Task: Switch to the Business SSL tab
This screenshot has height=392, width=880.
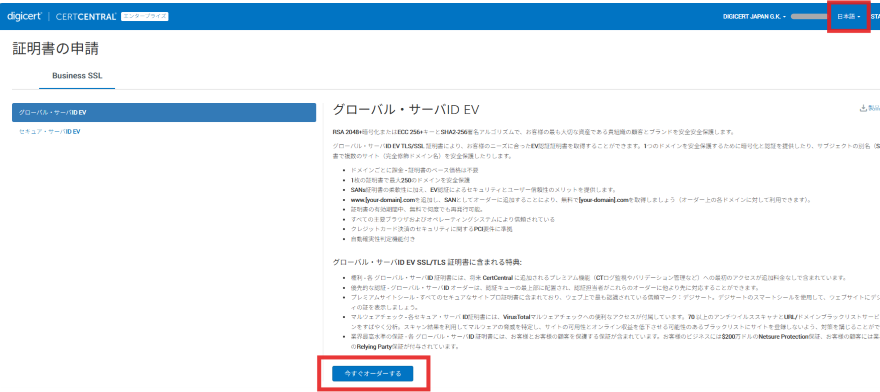Action: coord(77,76)
